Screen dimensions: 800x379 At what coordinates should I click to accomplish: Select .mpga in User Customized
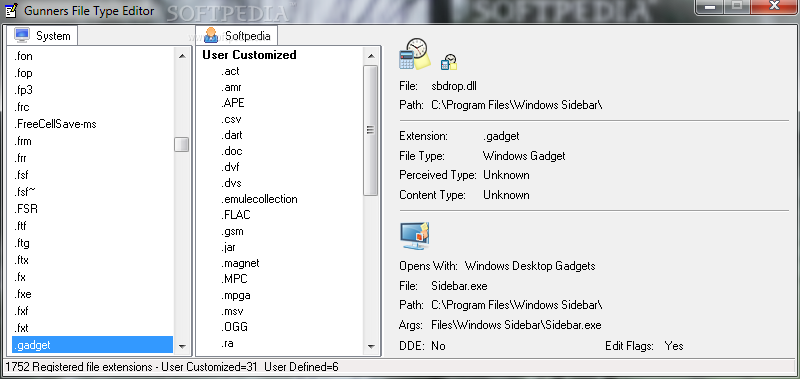point(236,295)
